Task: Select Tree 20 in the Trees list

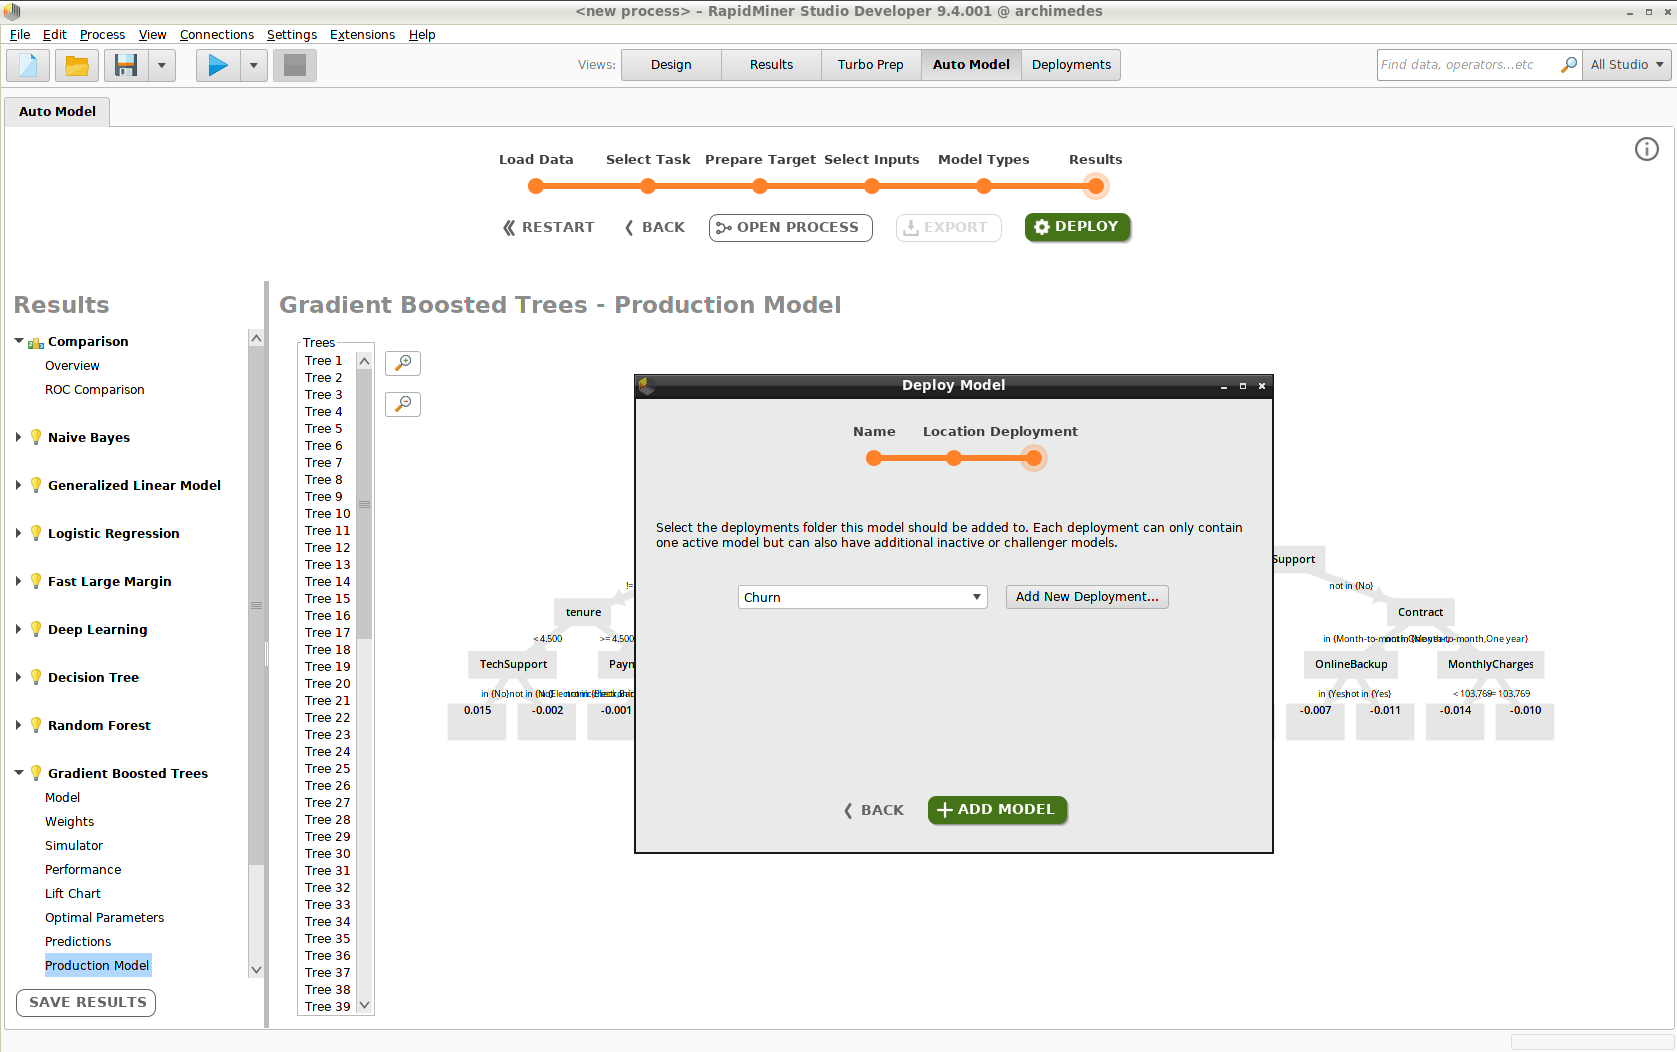Action: (x=328, y=684)
